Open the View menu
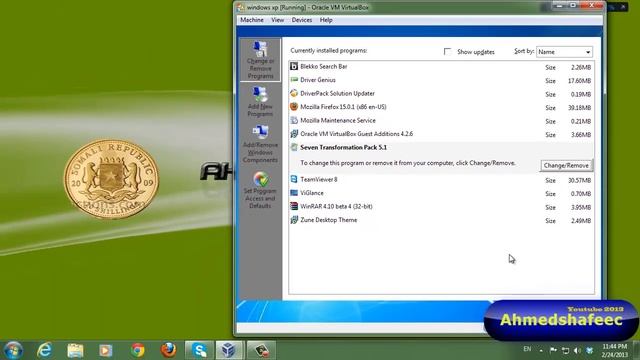640x360 pixels. 278,20
